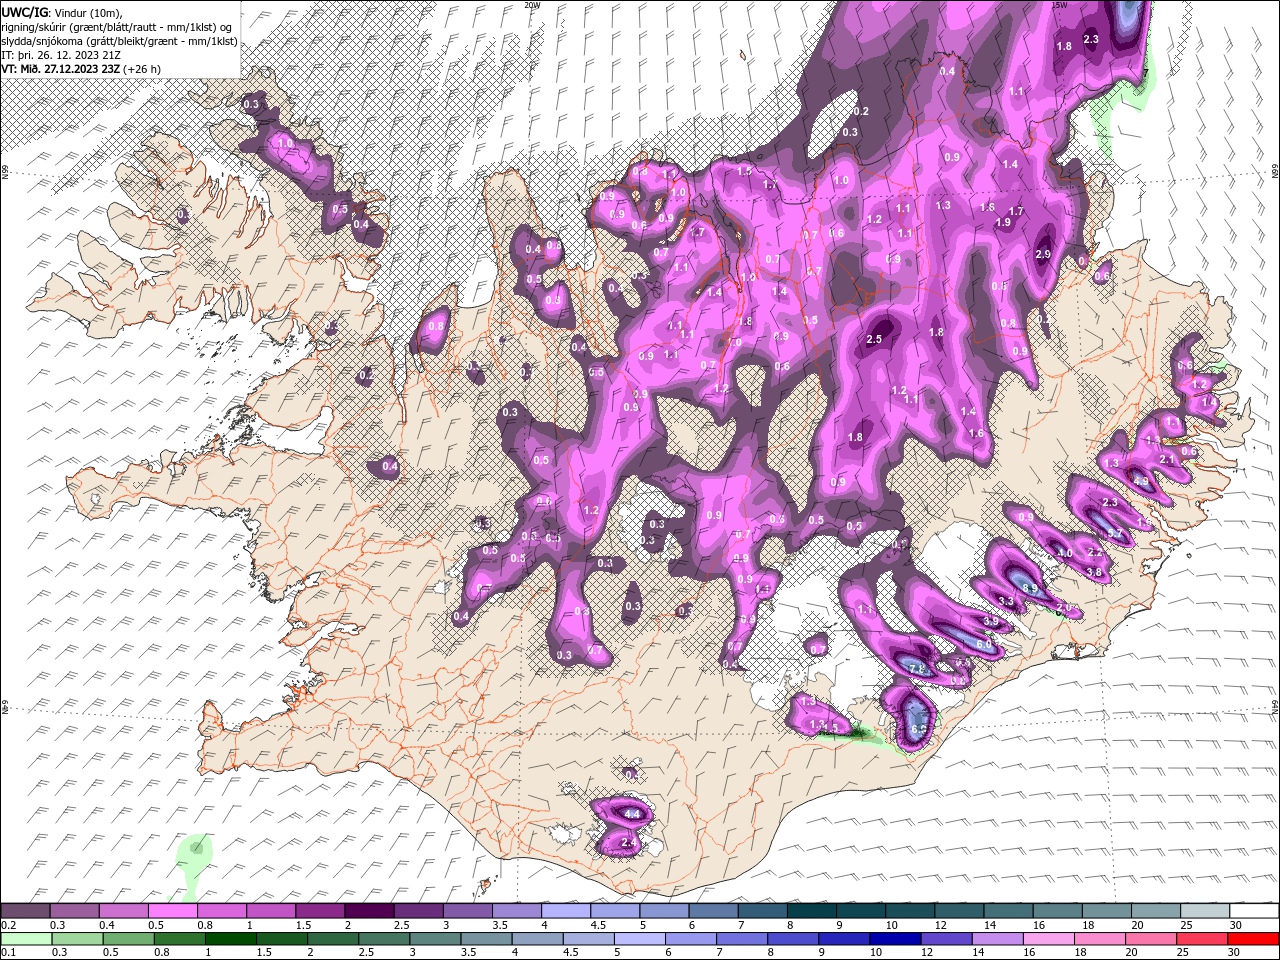The width and height of the screenshot is (1280, 960).
Task: Click the 4.4 value over the southern glacier
Action: point(632,815)
